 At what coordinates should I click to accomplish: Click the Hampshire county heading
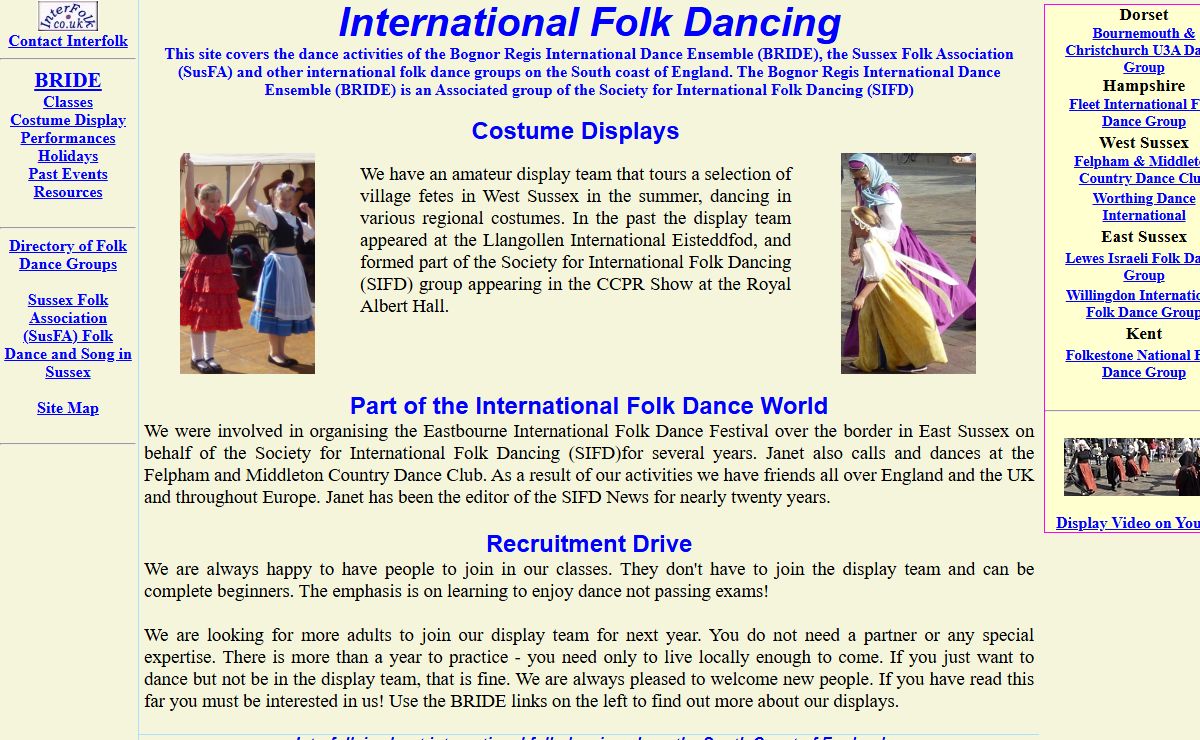click(x=1144, y=86)
